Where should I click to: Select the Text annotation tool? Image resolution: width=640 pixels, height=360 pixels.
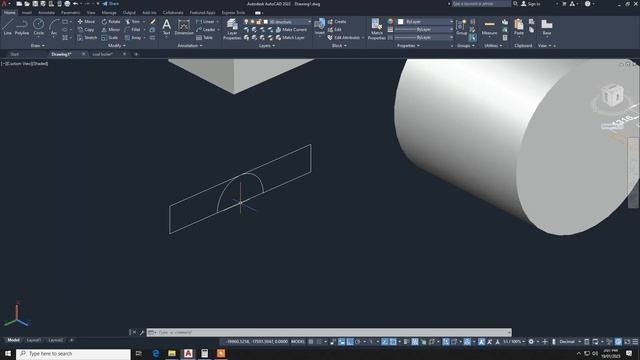point(167,27)
